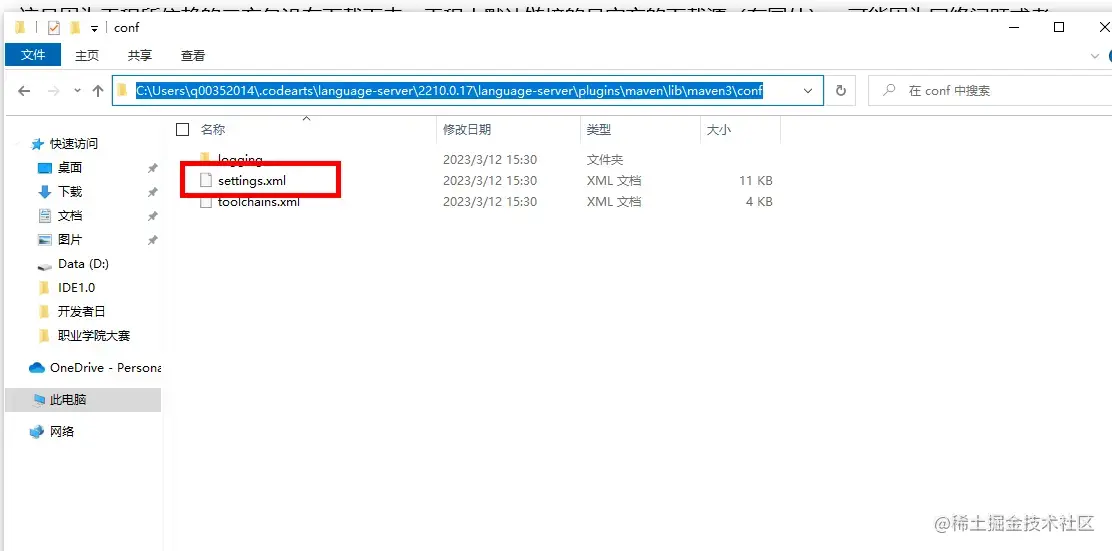Sort by 名称 column header
Viewport: 1112px width, 551px height.
click(x=213, y=130)
